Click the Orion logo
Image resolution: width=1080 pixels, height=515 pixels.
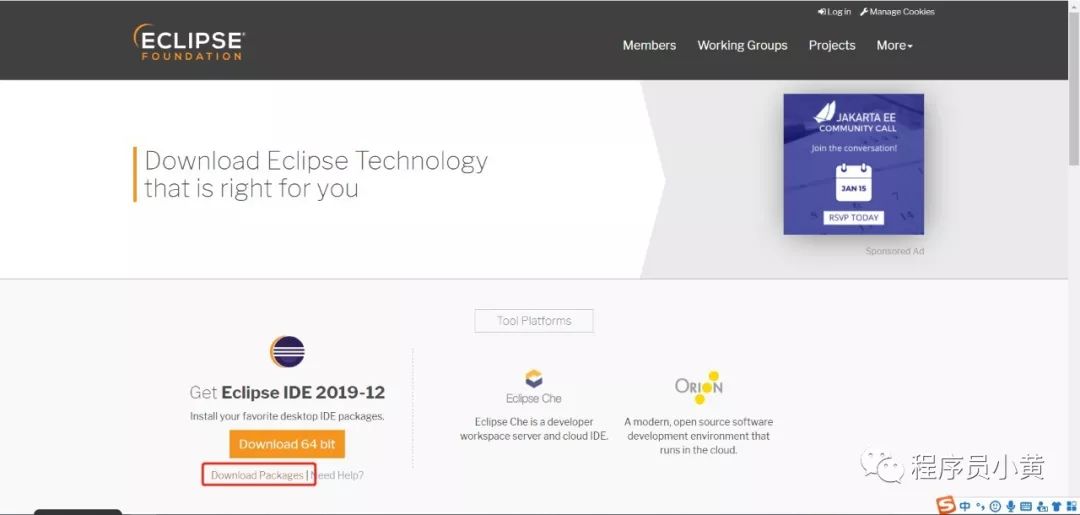coord(698,388)
